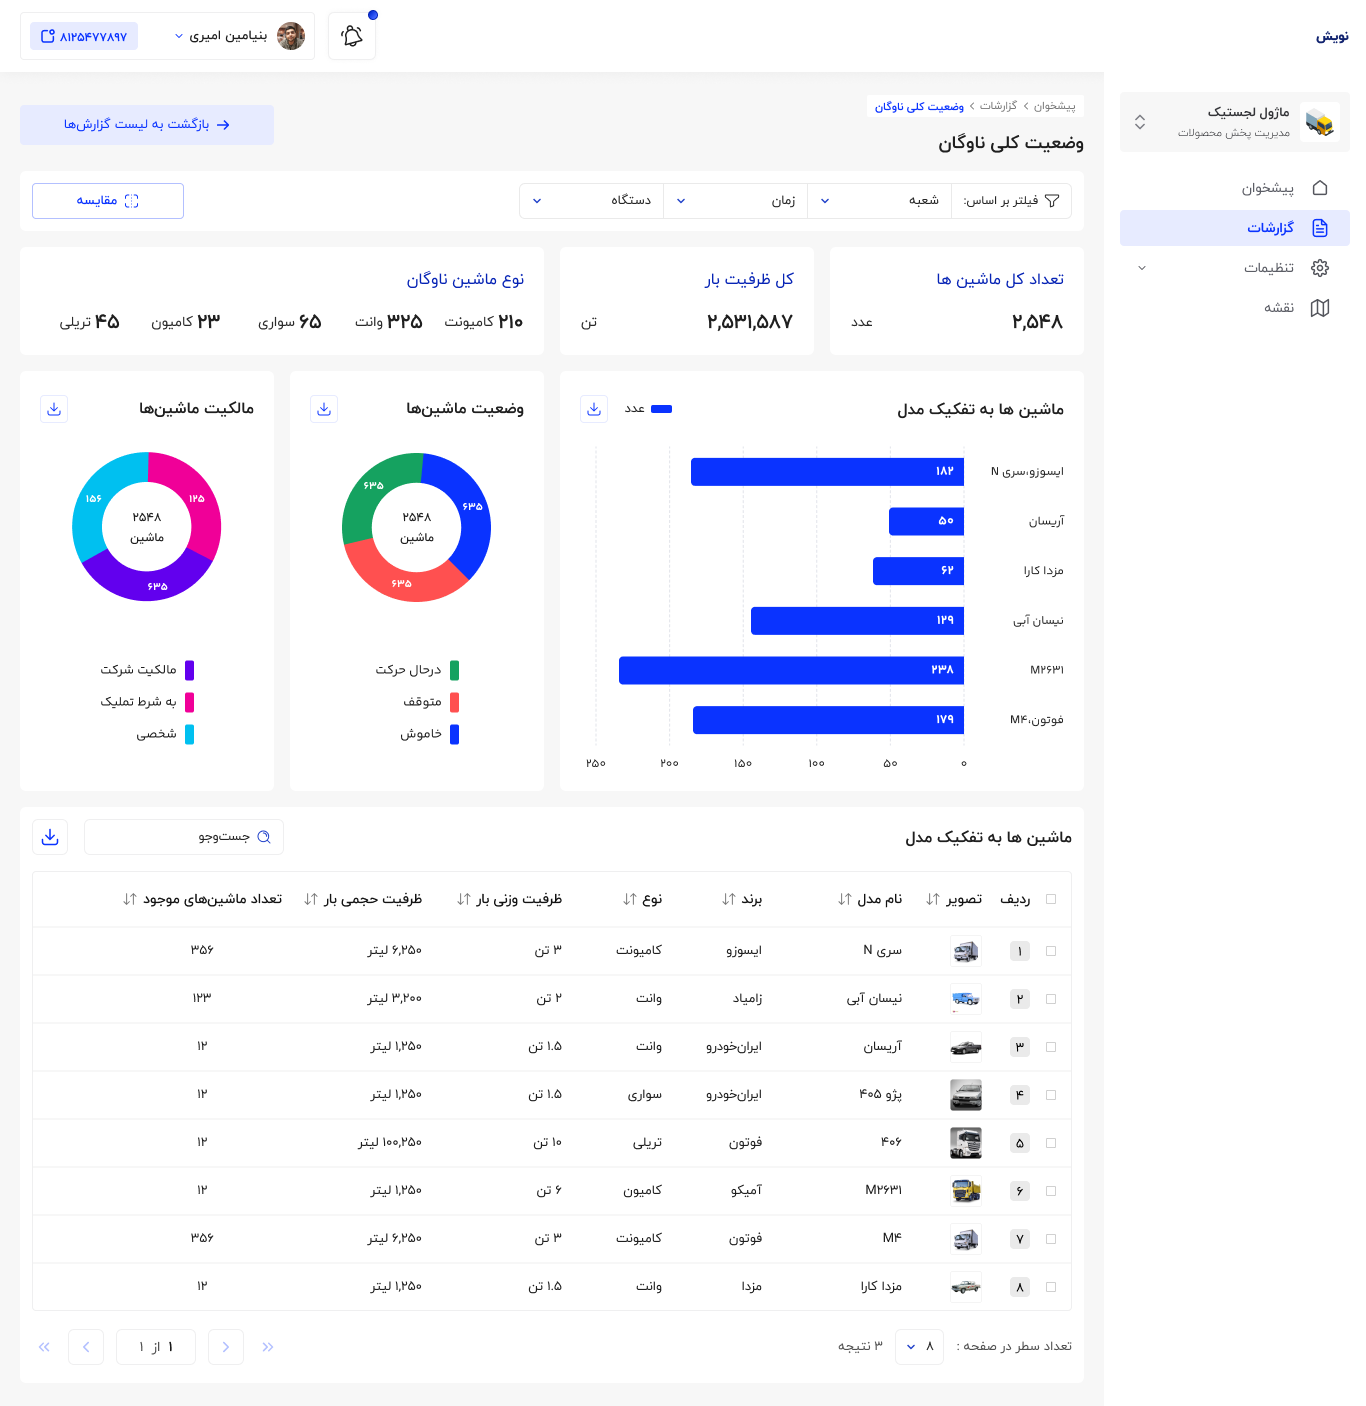This screenshot has width=1366, height=1406.
Task: Click the جستجو search field
Action: [x=184, y=837]
